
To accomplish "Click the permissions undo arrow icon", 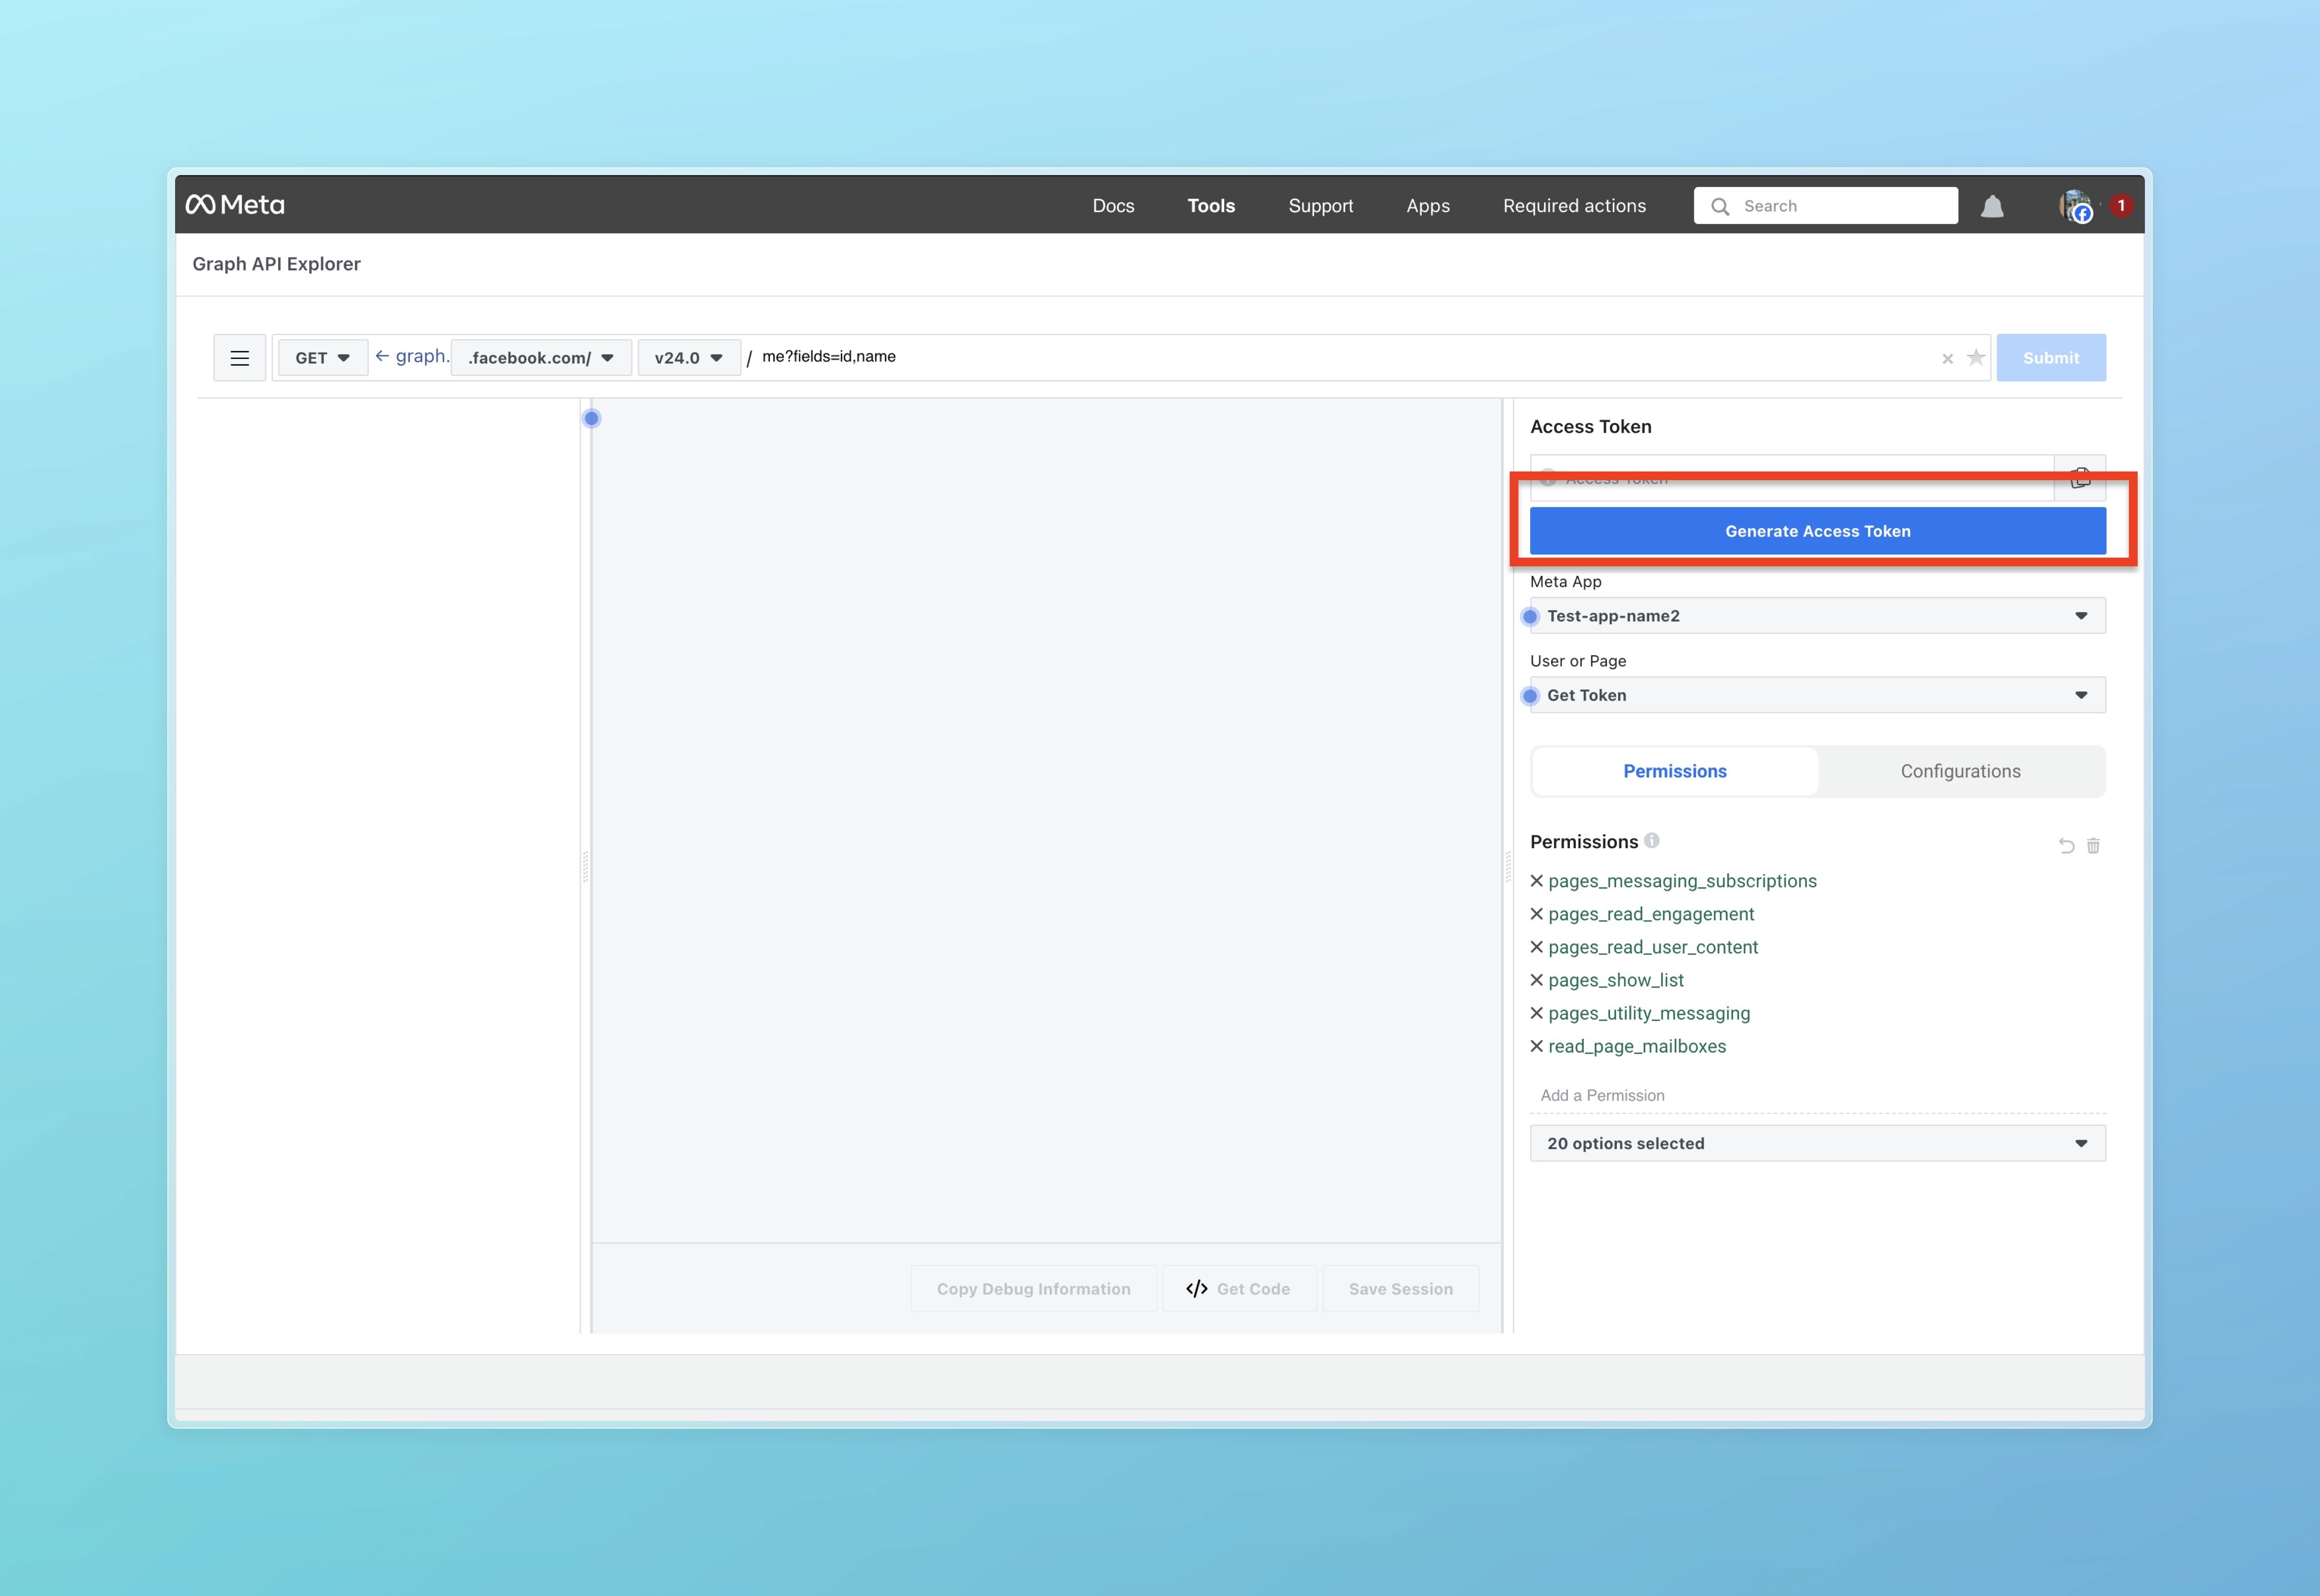I will point(2066,846).
